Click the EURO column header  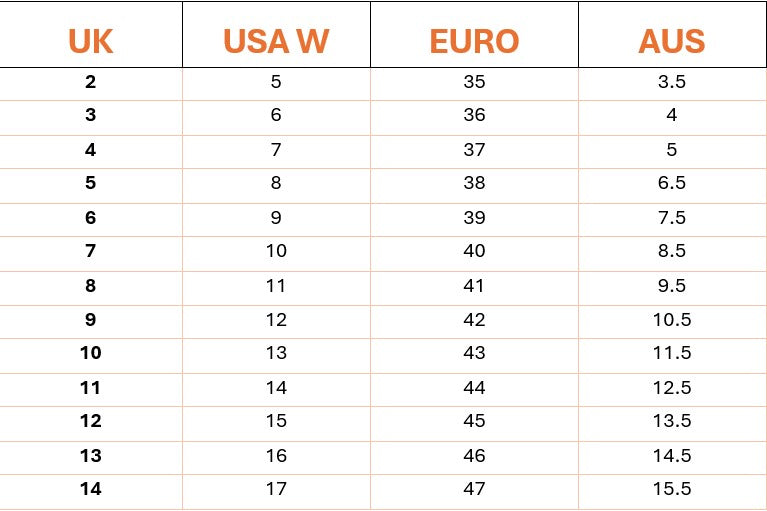tap(474, 41)
